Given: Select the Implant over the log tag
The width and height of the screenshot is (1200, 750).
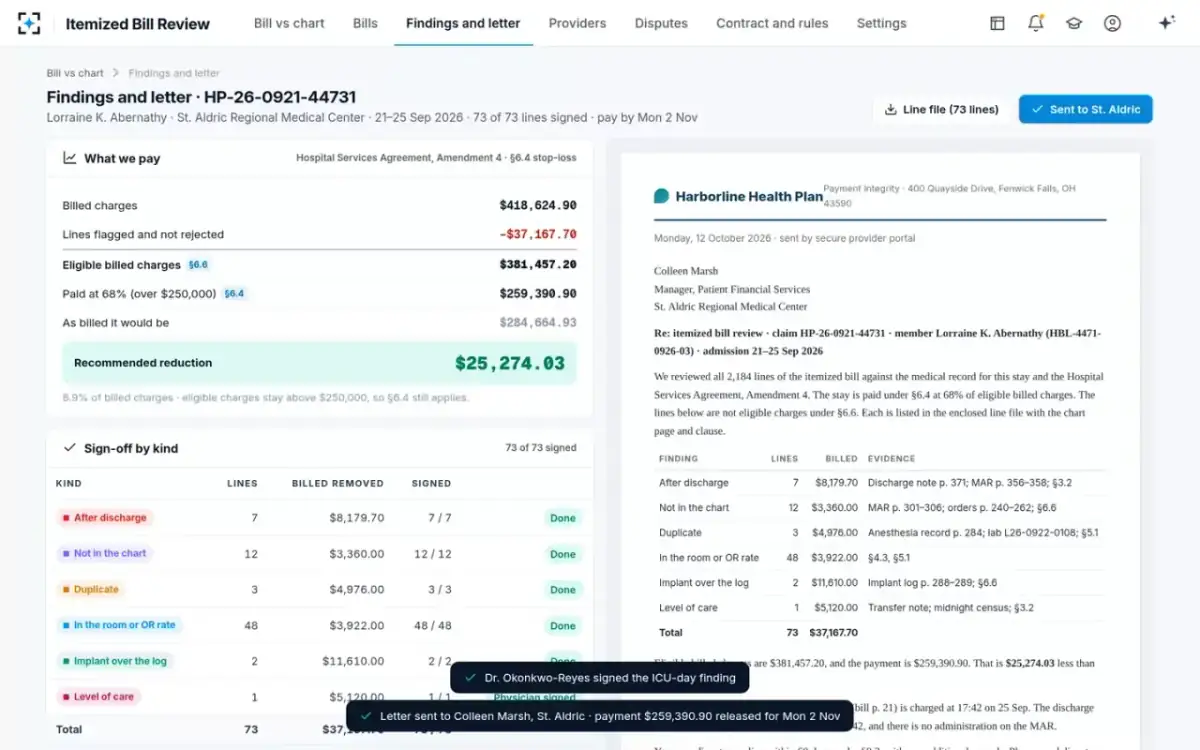Looking at the screenshot, I should coord(114,662).
